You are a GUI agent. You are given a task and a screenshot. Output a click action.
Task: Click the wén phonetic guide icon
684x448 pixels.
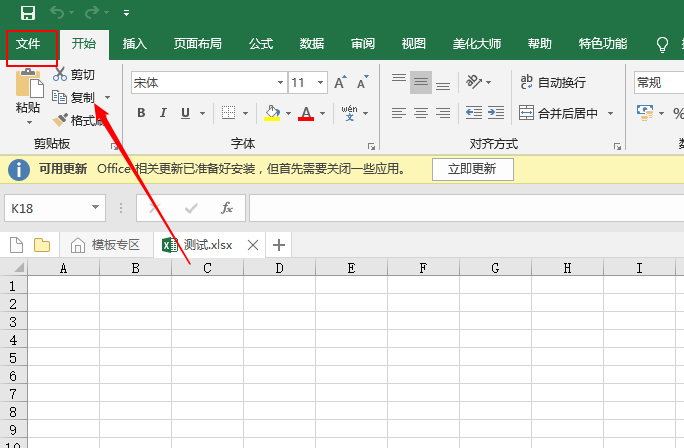[x=349, y=113]
